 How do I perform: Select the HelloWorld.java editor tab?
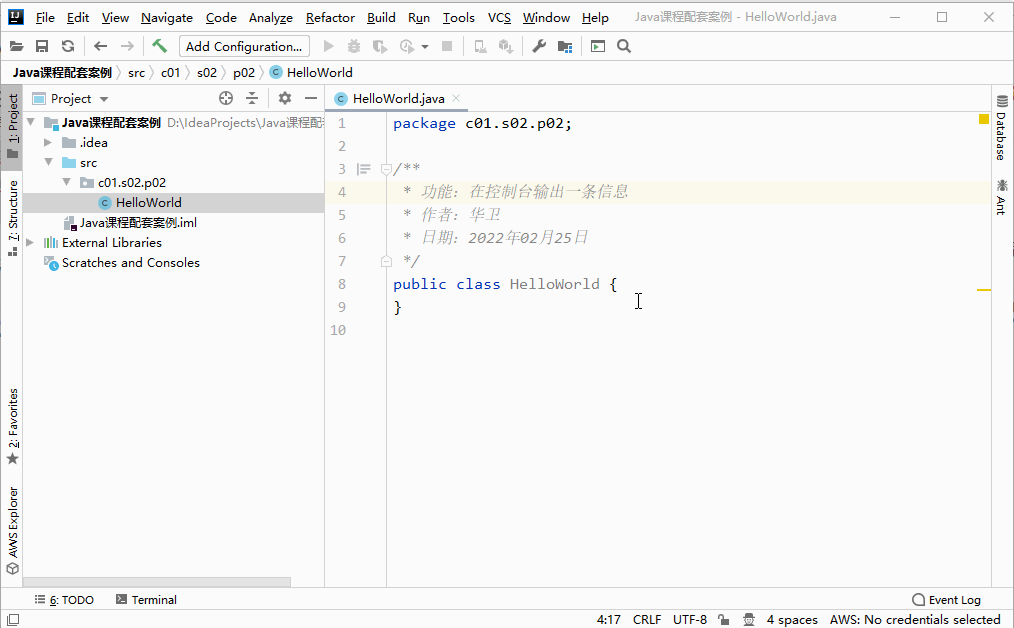(398, 98)
